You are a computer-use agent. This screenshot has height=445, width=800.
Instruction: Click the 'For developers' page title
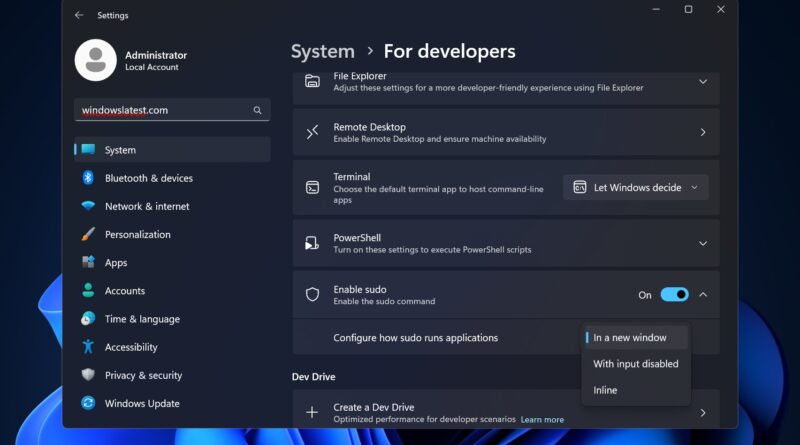(449, 51)
